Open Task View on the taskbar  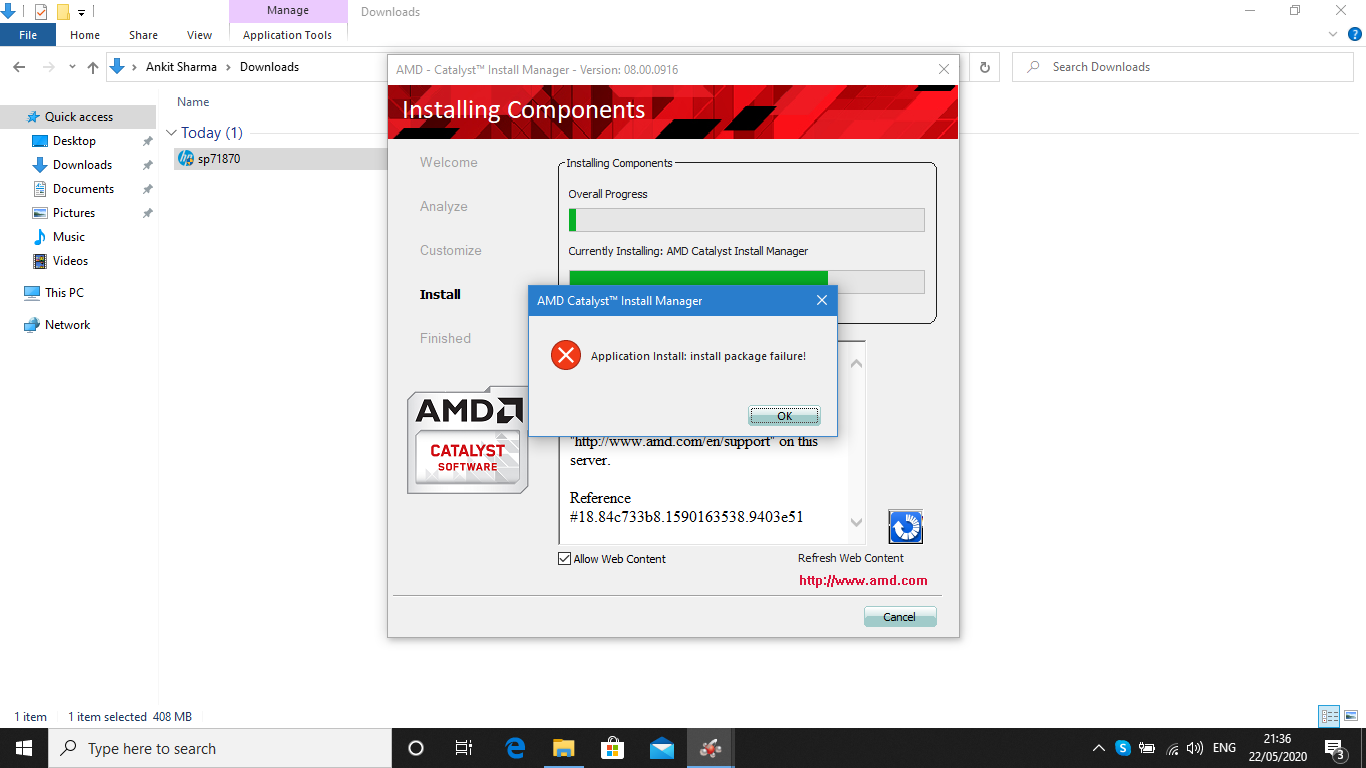(464, 748)
